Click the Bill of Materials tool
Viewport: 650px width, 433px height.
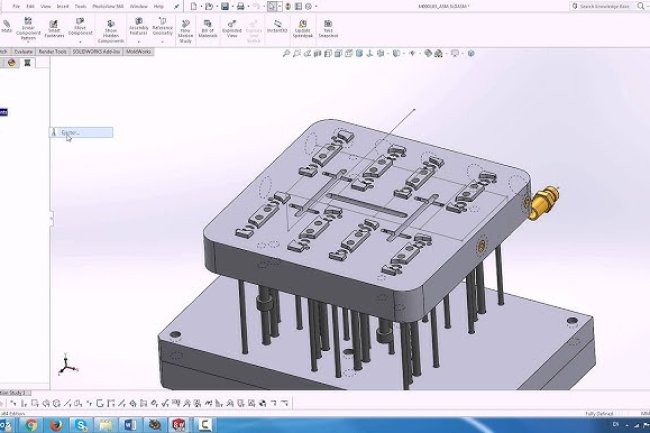(x=208, y=29)
